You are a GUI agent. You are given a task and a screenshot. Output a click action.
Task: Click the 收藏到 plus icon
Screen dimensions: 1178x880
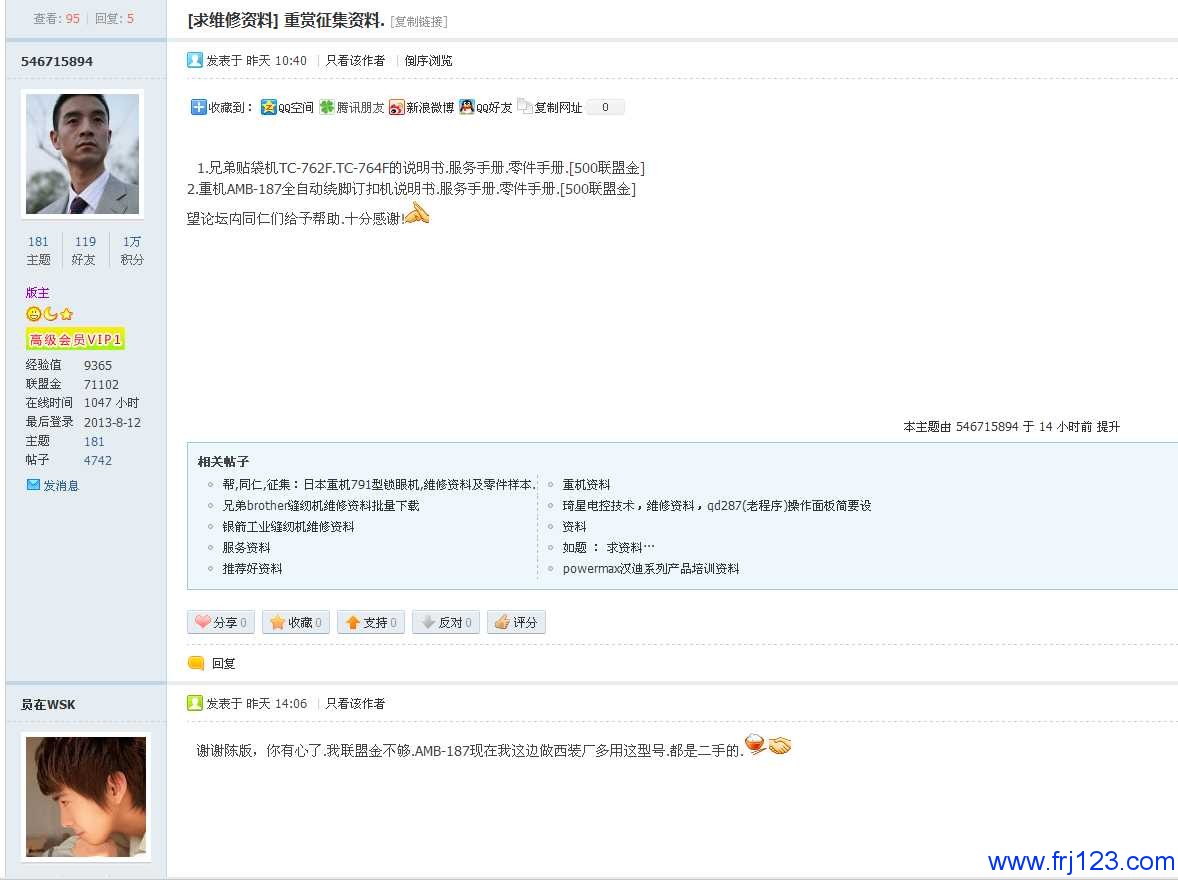(198, 107)
